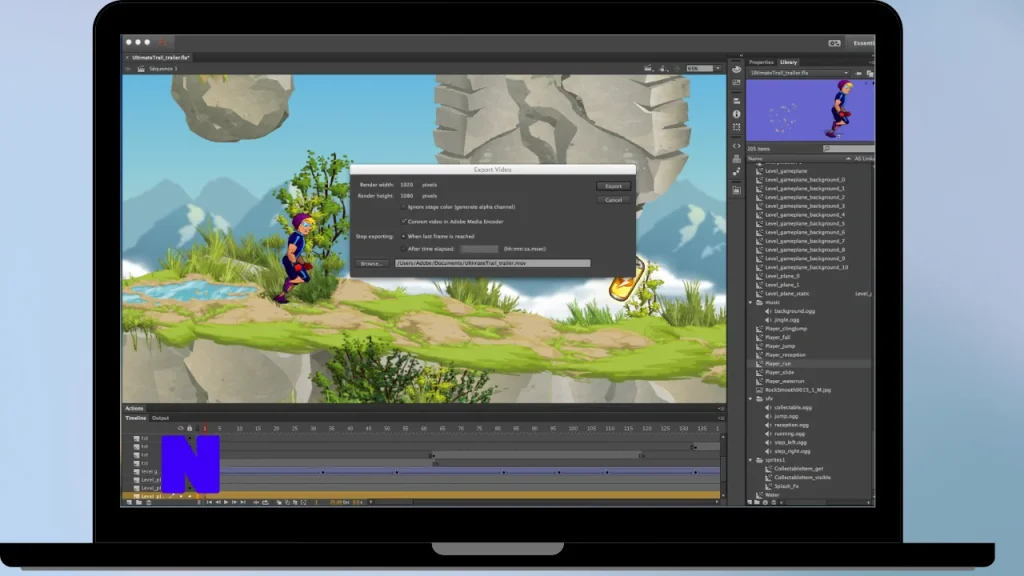This screenshot has width=1024, height=576.
Task: Click the Browse button
Action: coord(372,263)
